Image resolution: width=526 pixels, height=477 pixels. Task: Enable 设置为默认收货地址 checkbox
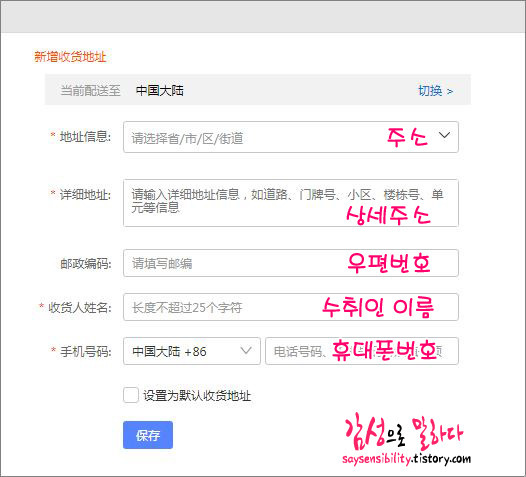(130, 395)
